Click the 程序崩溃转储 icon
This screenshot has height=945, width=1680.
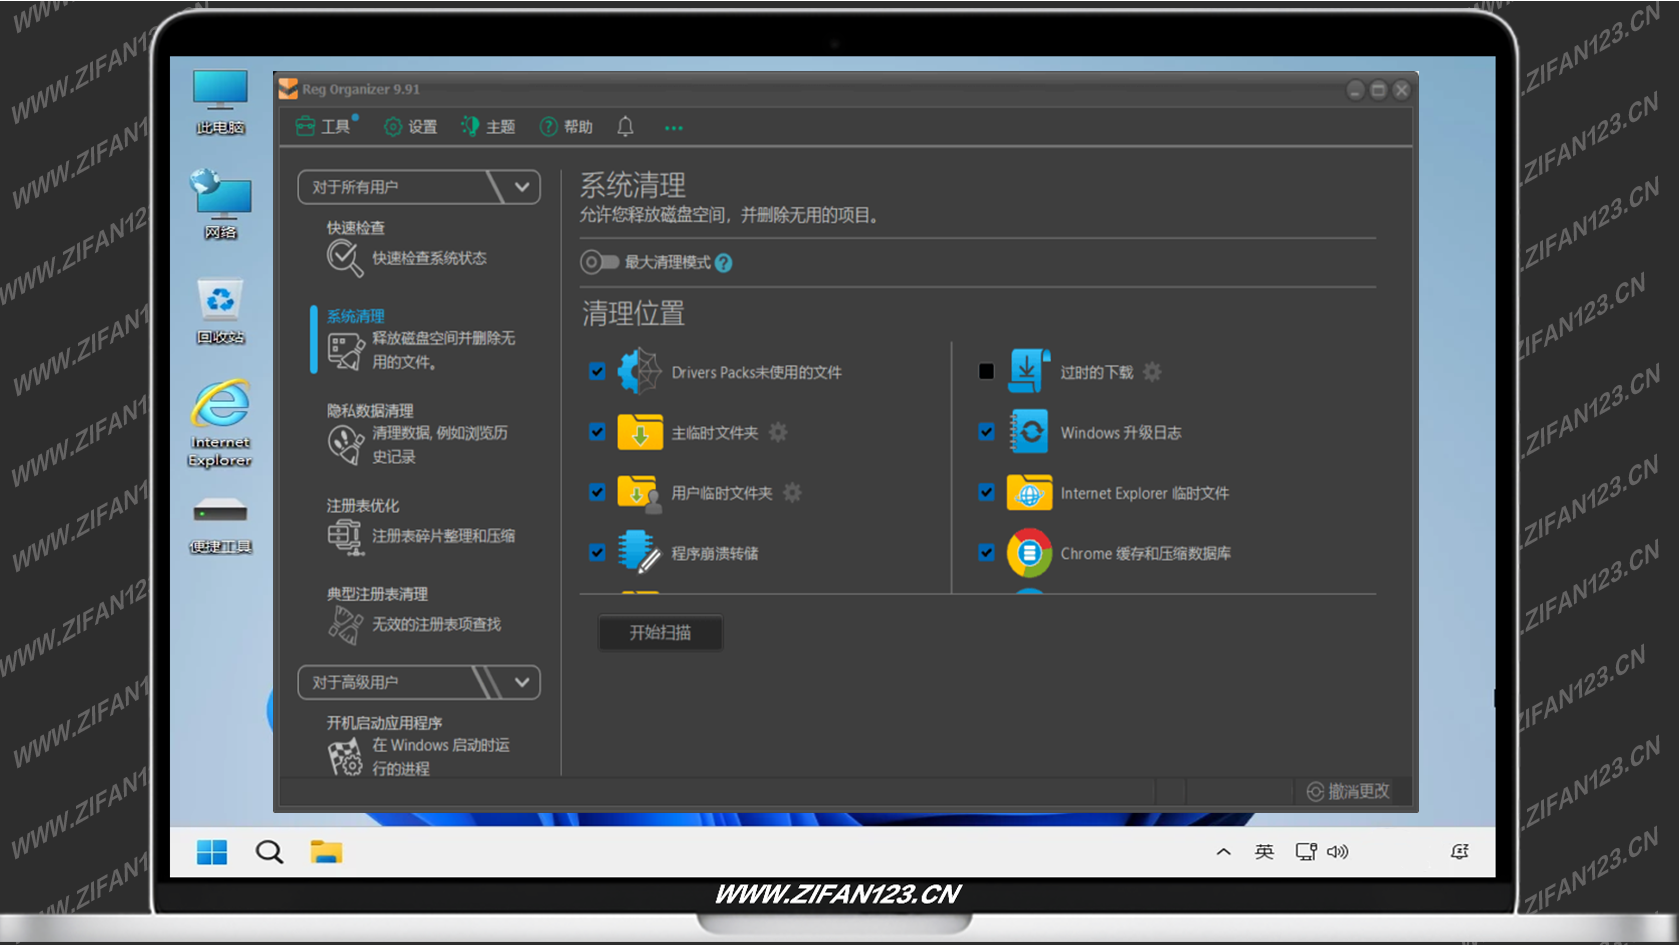coord(639,552)
